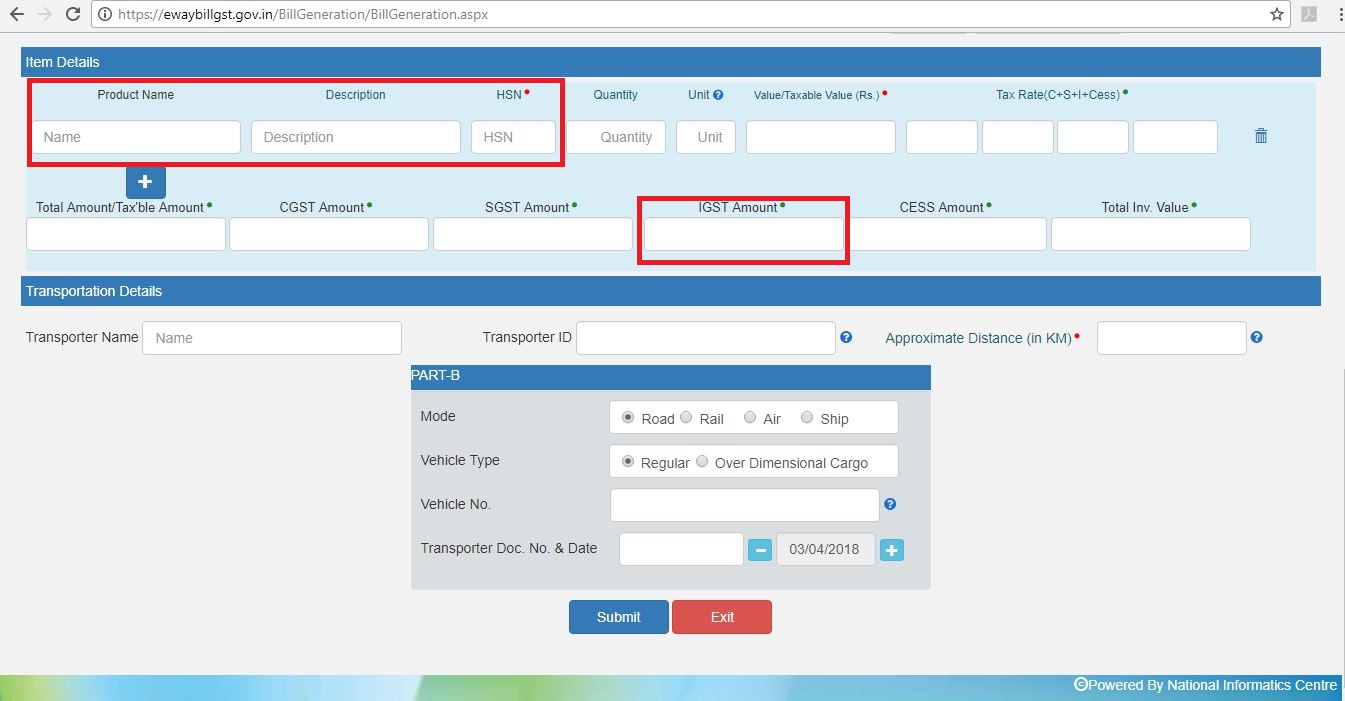Screen dimensions: 1345x701
Task: Open help icon next to Unit field
Action: click(722, 94)
